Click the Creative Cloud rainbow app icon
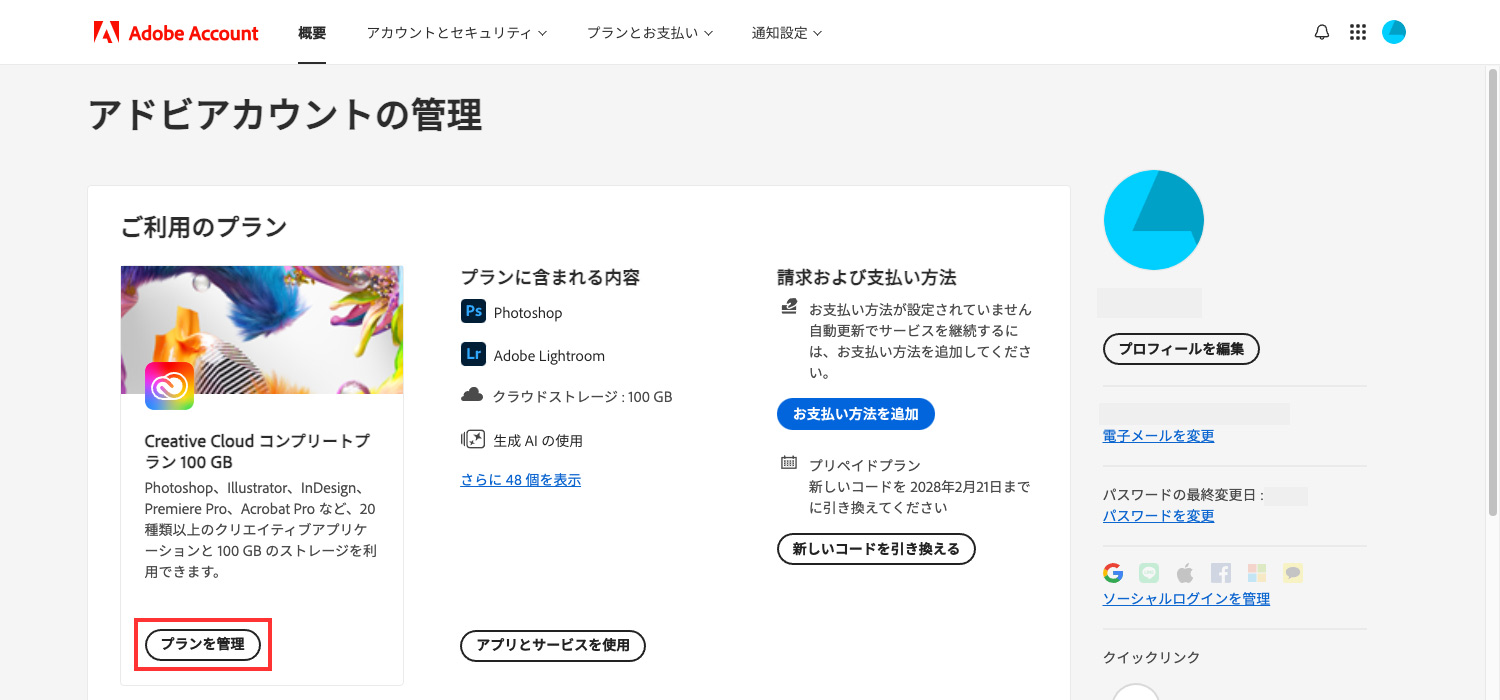Viewport: 1500px width, 700px height. point(169,386)
